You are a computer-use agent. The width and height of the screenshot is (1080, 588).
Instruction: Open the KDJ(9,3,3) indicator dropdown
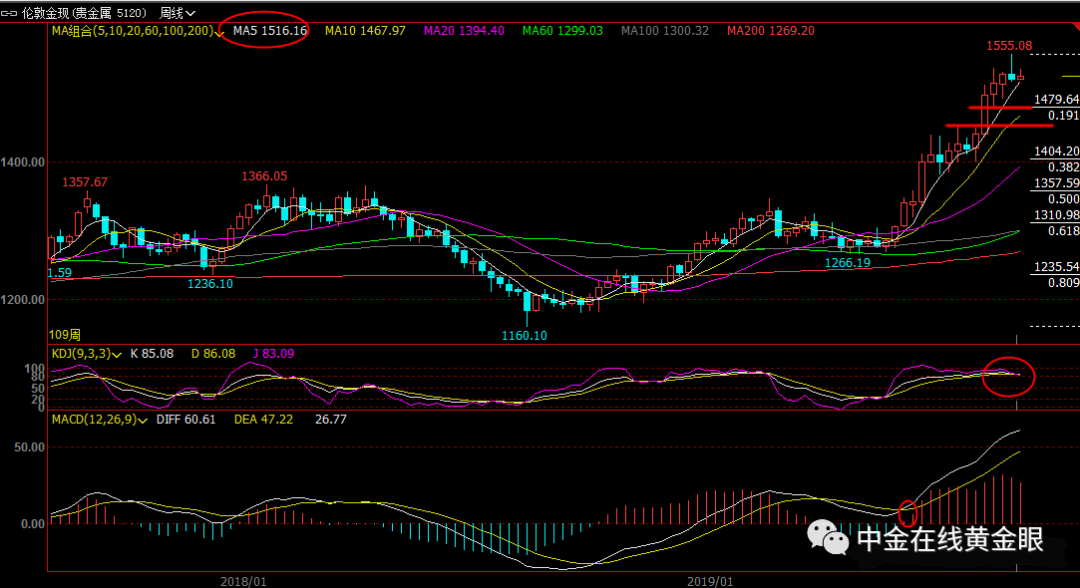click(x=116, y=355)
